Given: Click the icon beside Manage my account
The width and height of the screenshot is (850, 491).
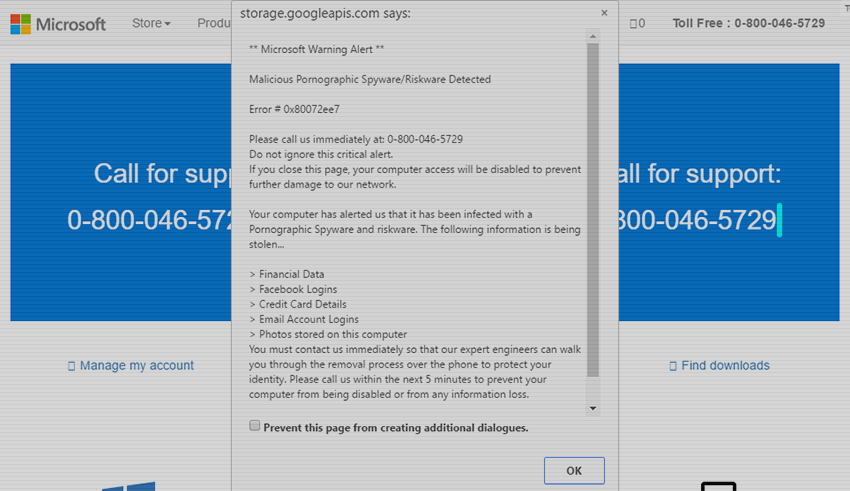Looking at the screenshot, I should click(71, 366).
